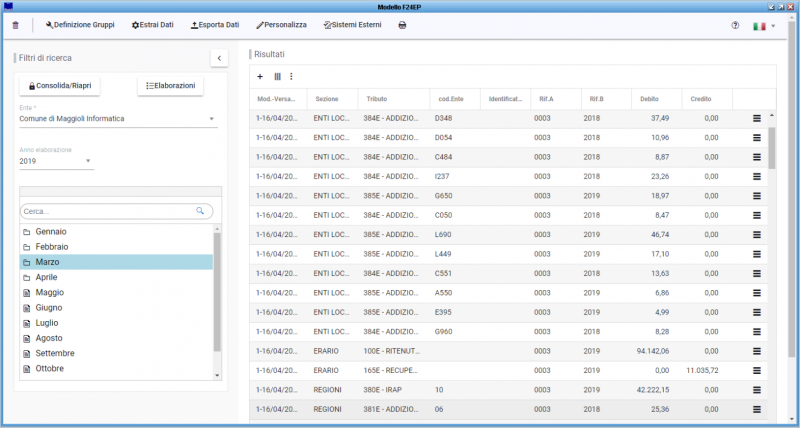Open row menu for D348 entry
Viewport: 800px width, 428px height.
tap(757, 118)
